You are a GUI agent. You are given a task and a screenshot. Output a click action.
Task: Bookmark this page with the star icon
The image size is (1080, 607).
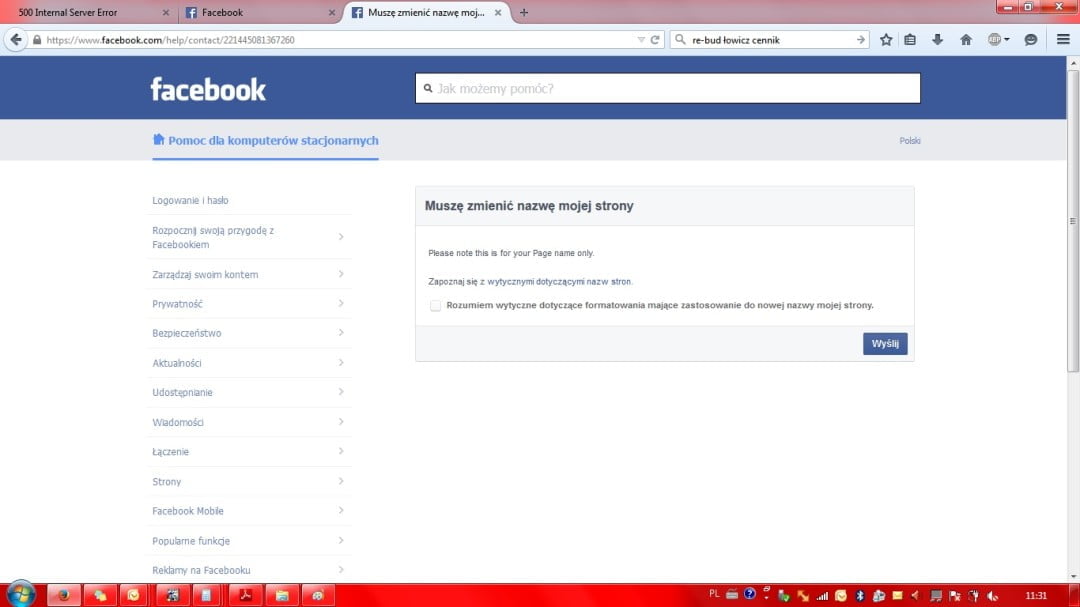coord(886,40)
